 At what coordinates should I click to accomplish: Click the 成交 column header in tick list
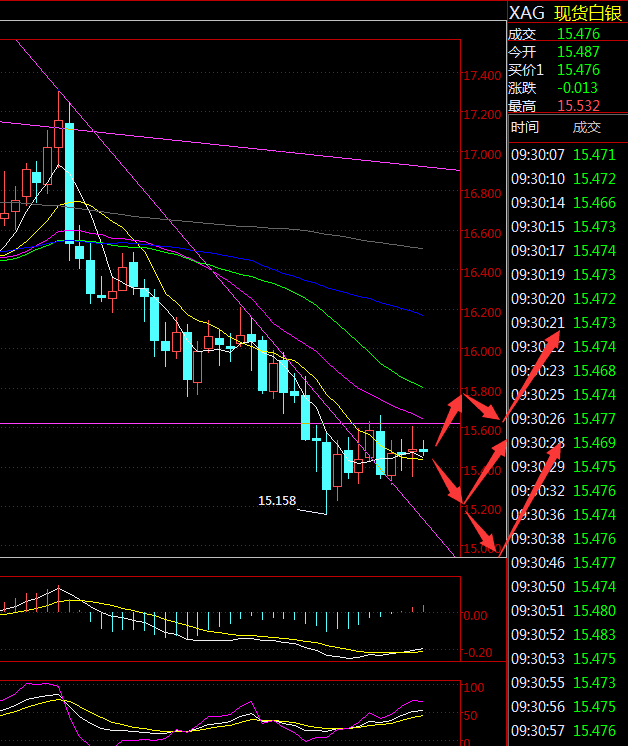coord(586,127)
